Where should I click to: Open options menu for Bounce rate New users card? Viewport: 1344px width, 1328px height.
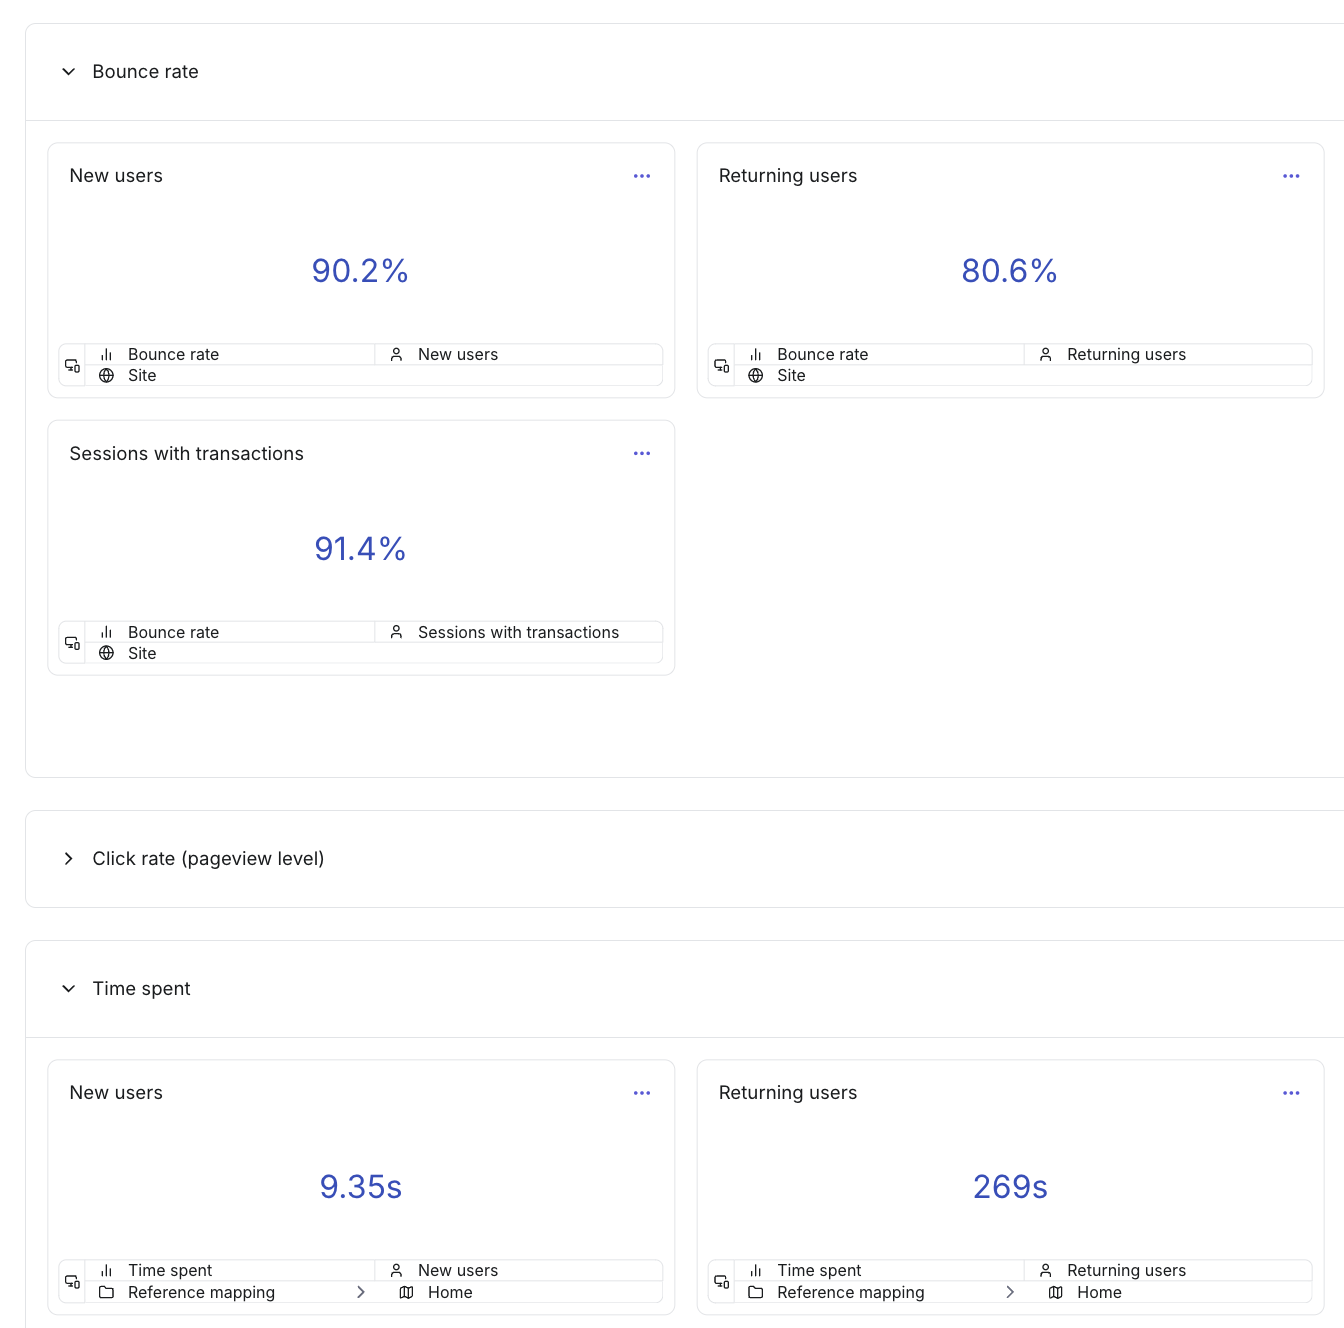click(x=642, y=176)
